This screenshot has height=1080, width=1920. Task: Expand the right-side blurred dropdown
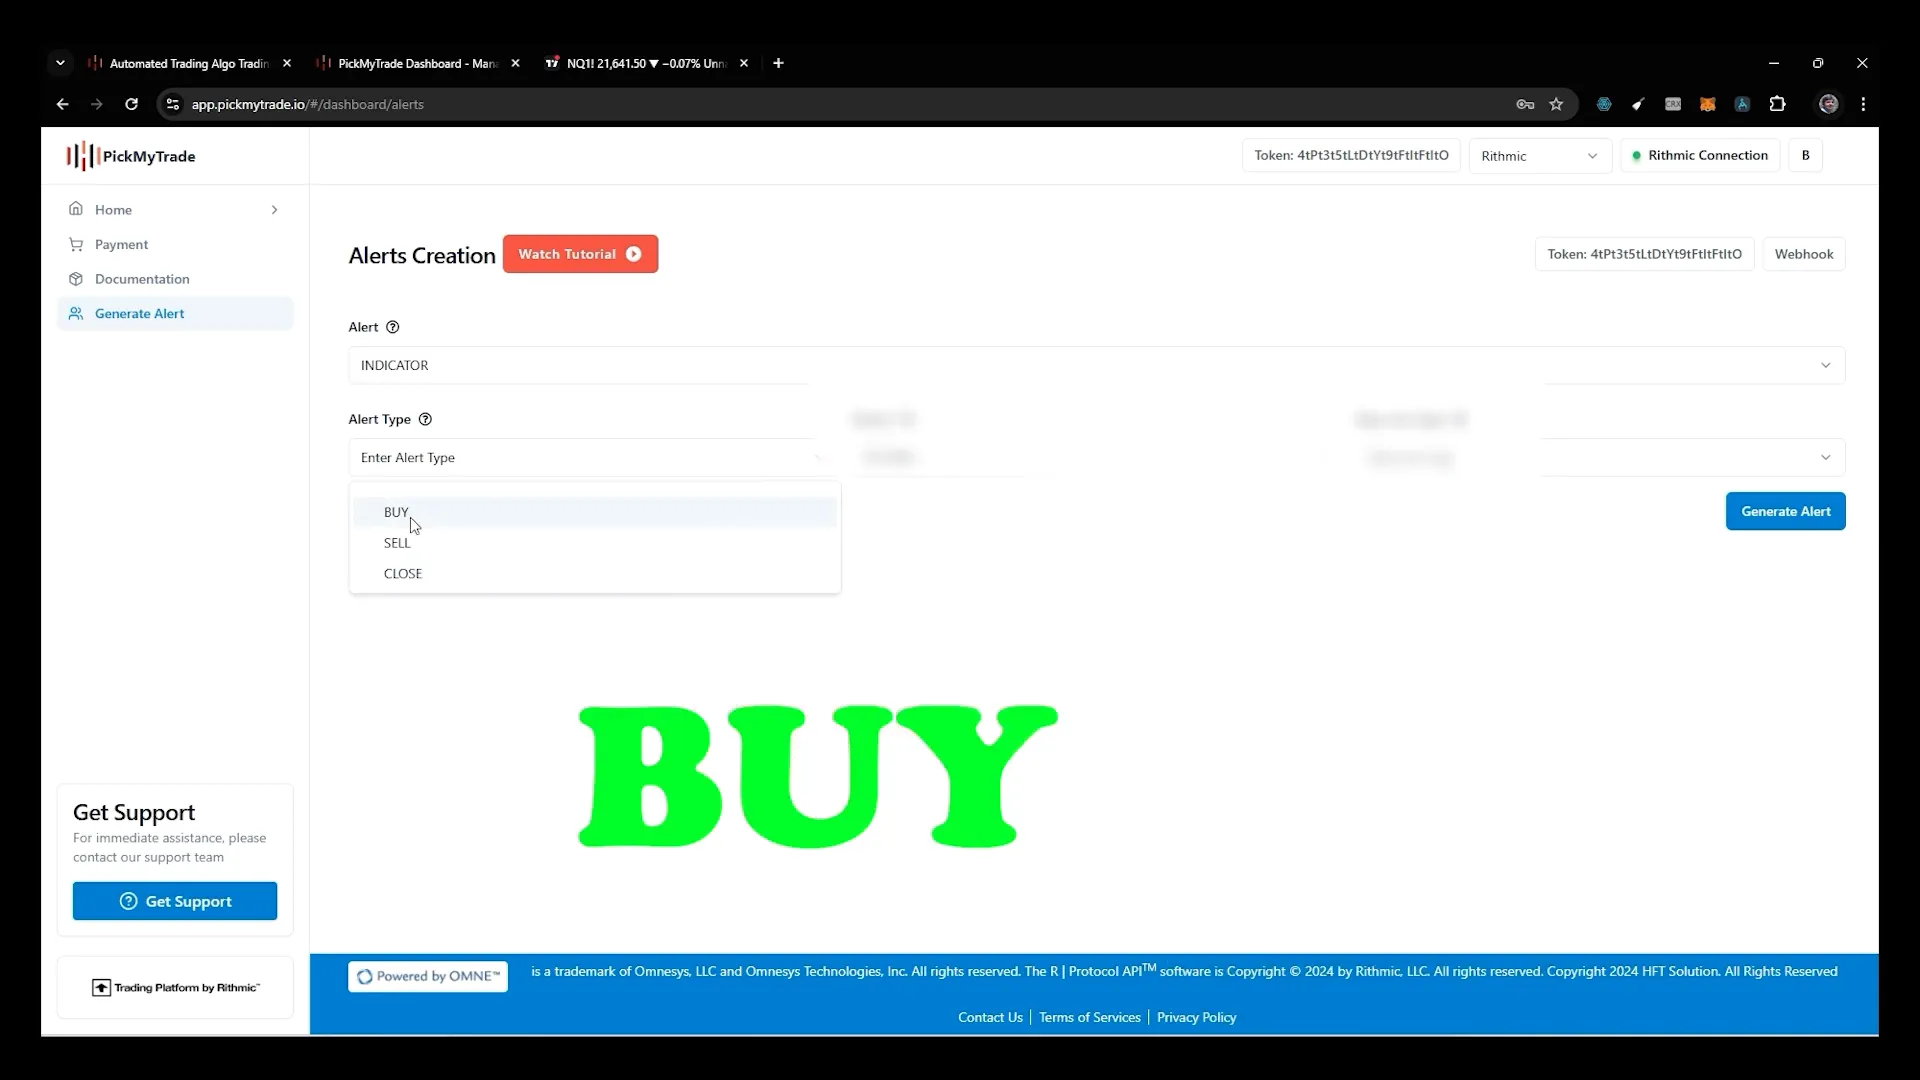click(x=1824, y=458)
